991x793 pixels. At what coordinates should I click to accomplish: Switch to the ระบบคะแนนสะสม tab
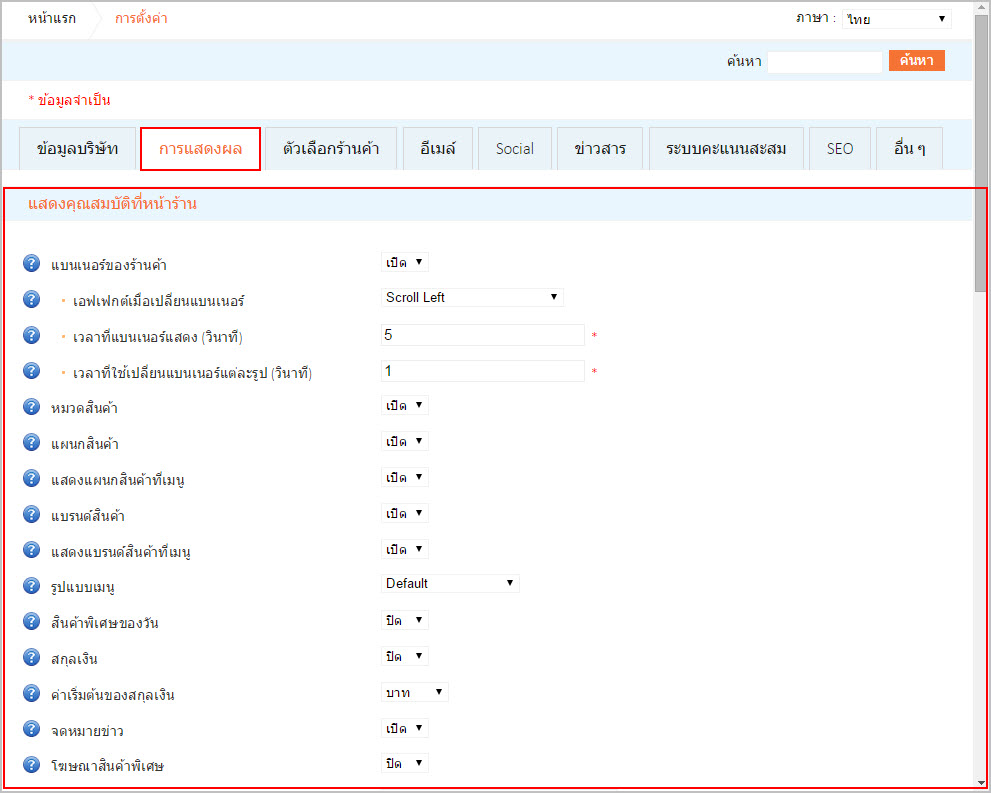(726, 149)
